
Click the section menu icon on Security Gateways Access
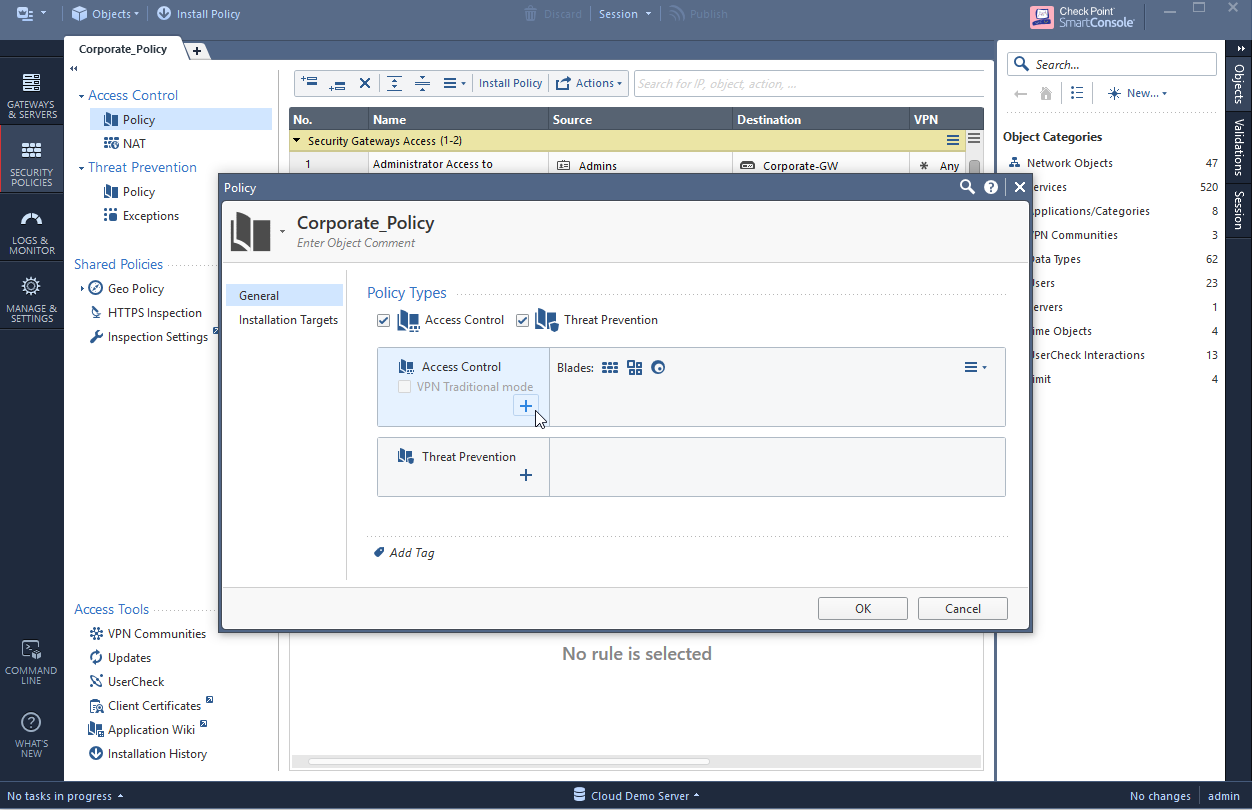pyautogui.click(x=953, y=141)
